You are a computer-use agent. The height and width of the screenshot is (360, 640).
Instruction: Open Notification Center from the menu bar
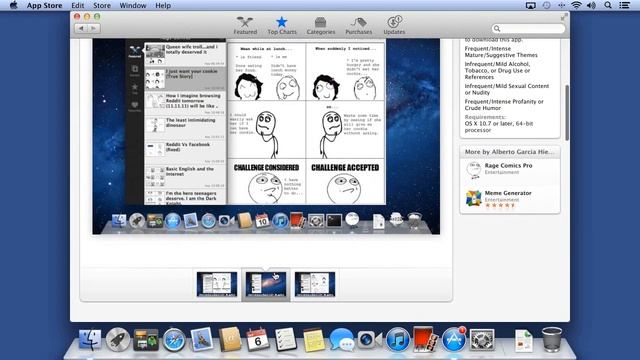pos(624,5)
